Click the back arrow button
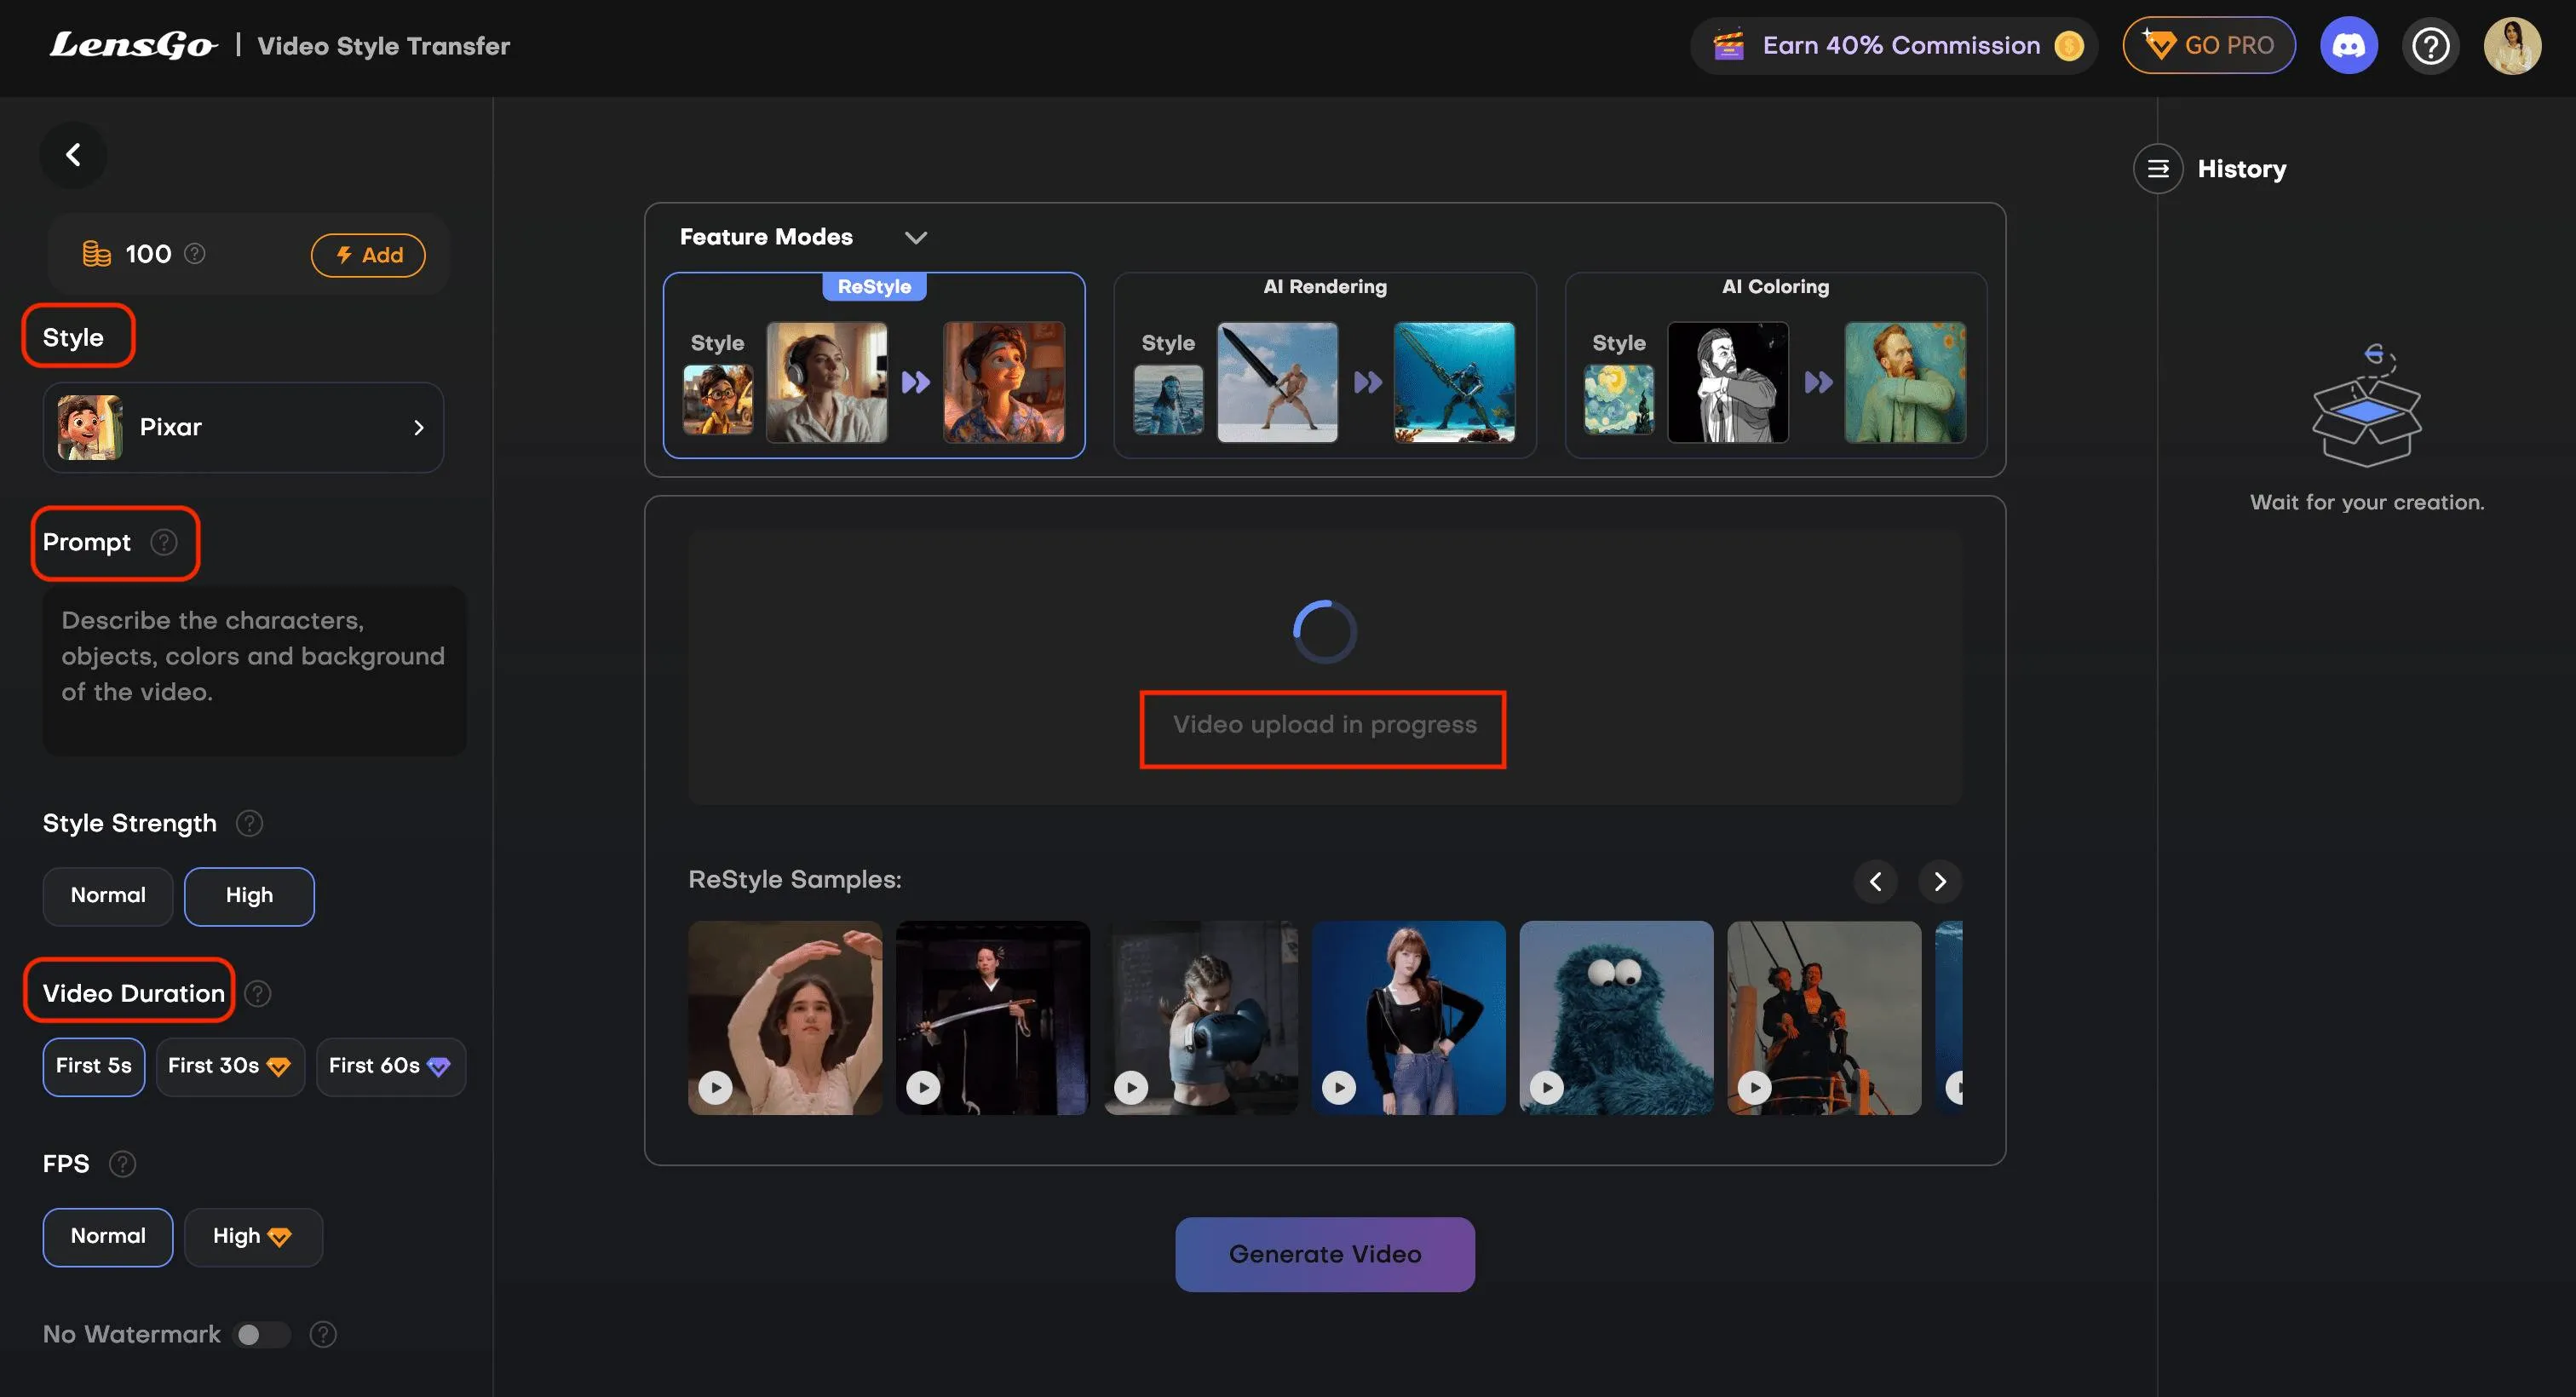 coord(73,155)
